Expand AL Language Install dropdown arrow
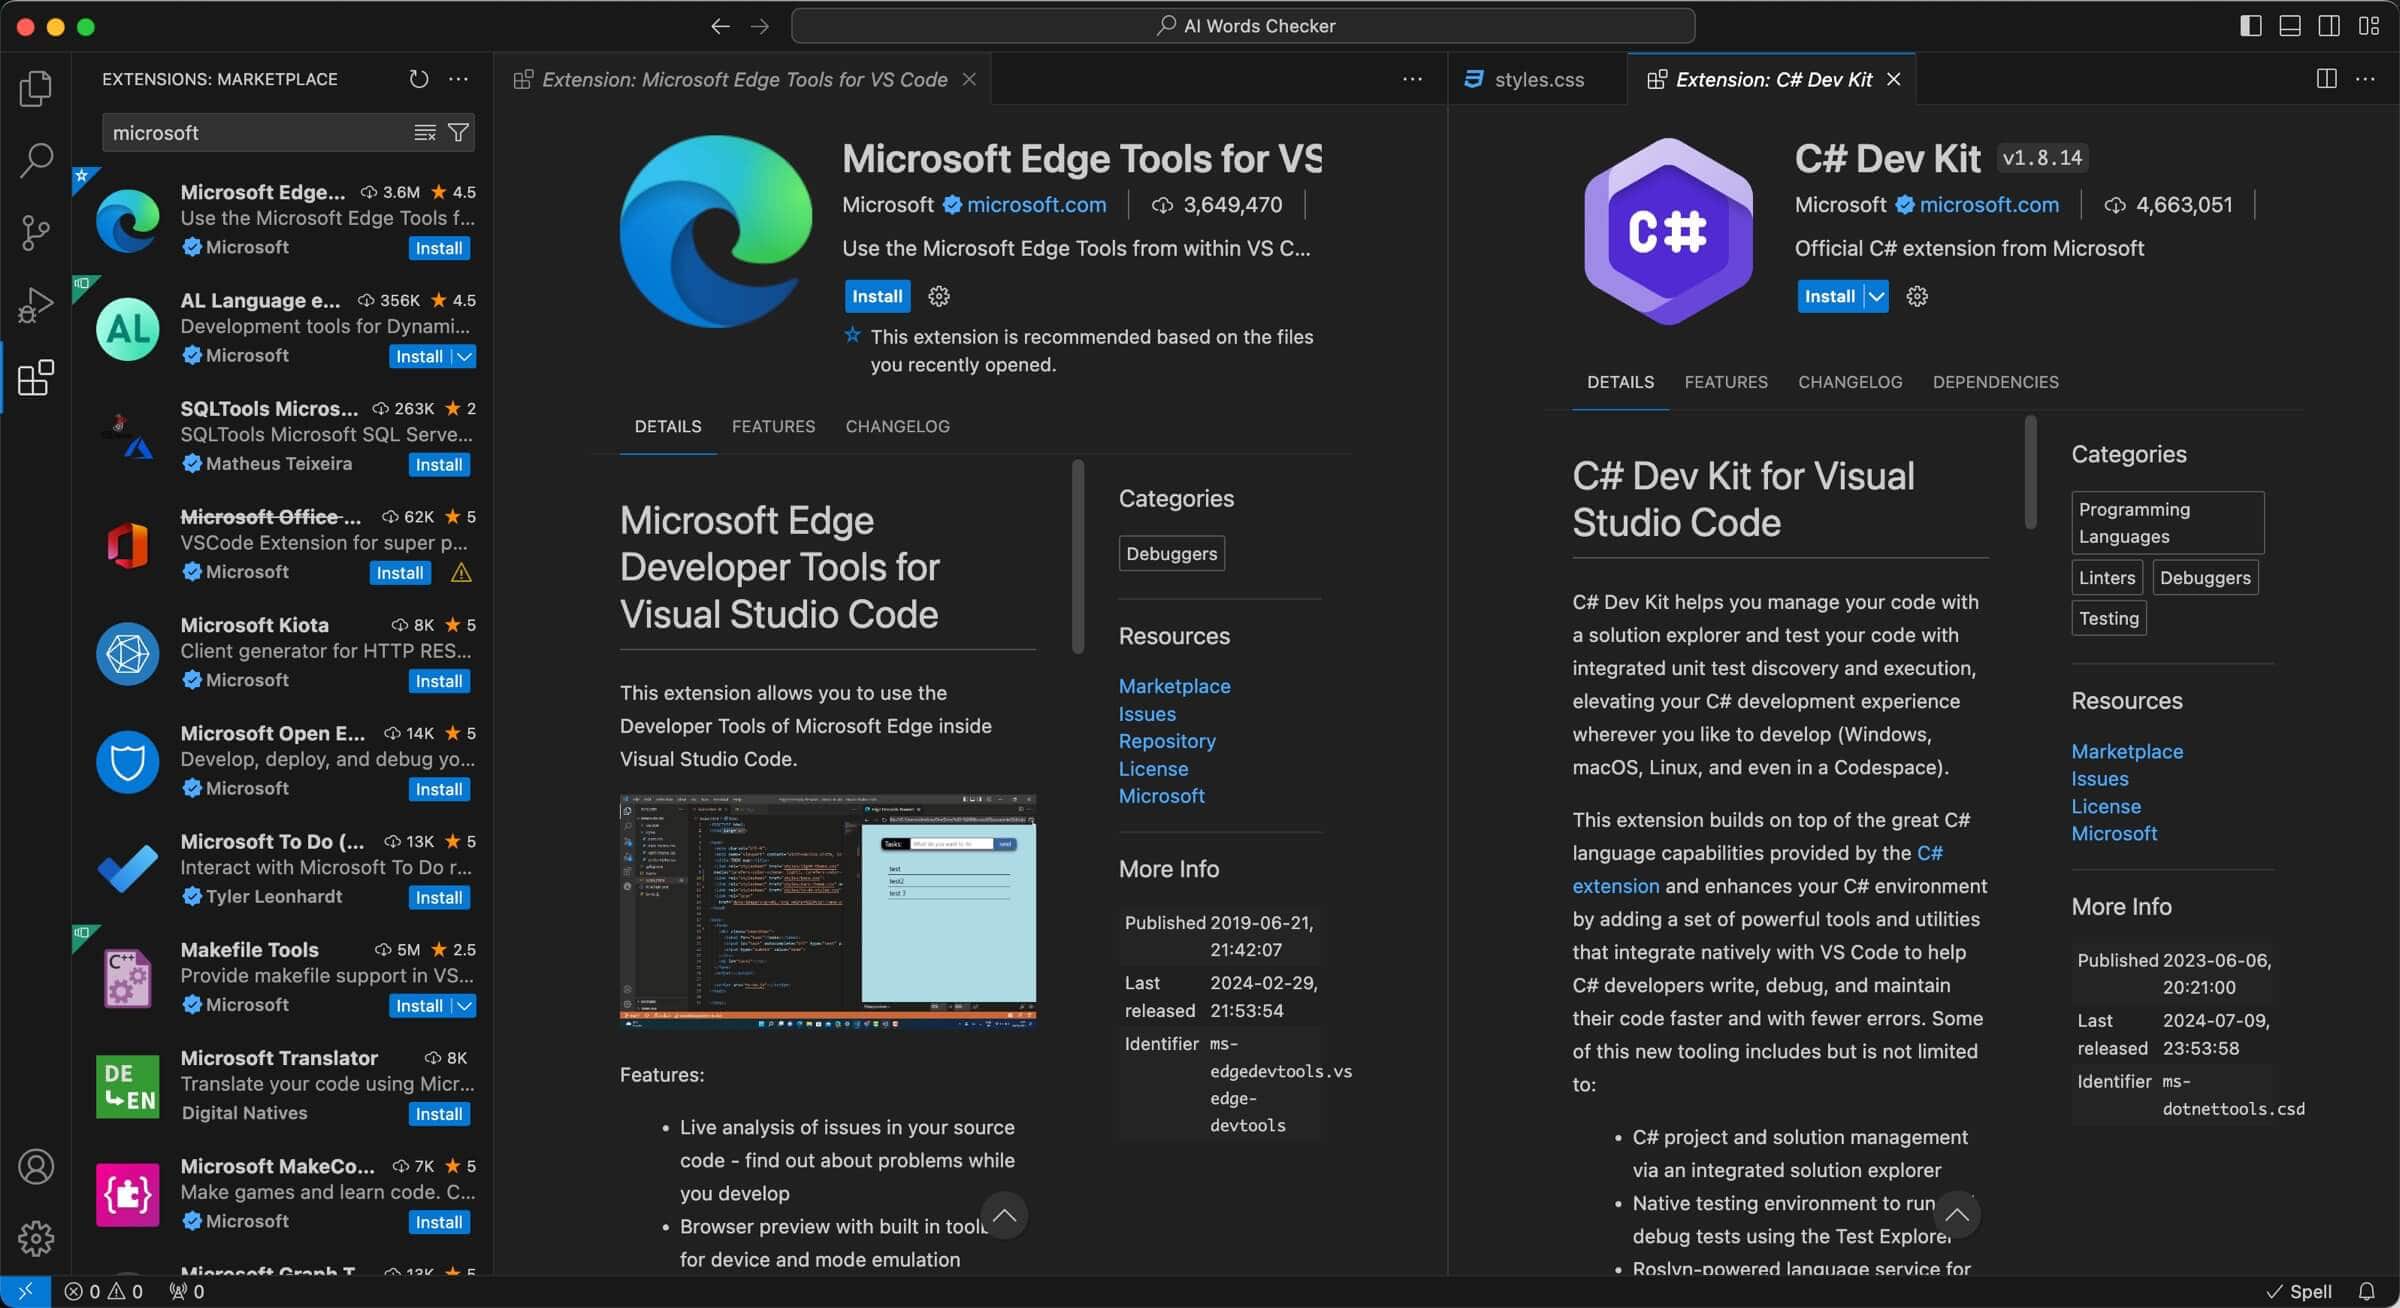Image resolution: width=2400 pixels, height=1308 pixels. pyautogui.click(x=464, y=357)
